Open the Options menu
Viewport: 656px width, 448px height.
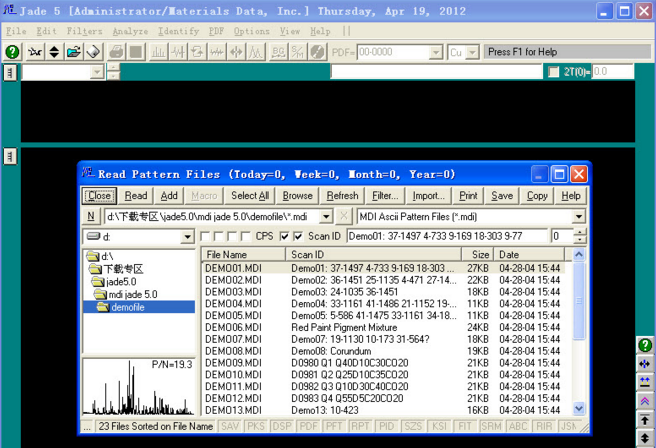coord(251,31)
